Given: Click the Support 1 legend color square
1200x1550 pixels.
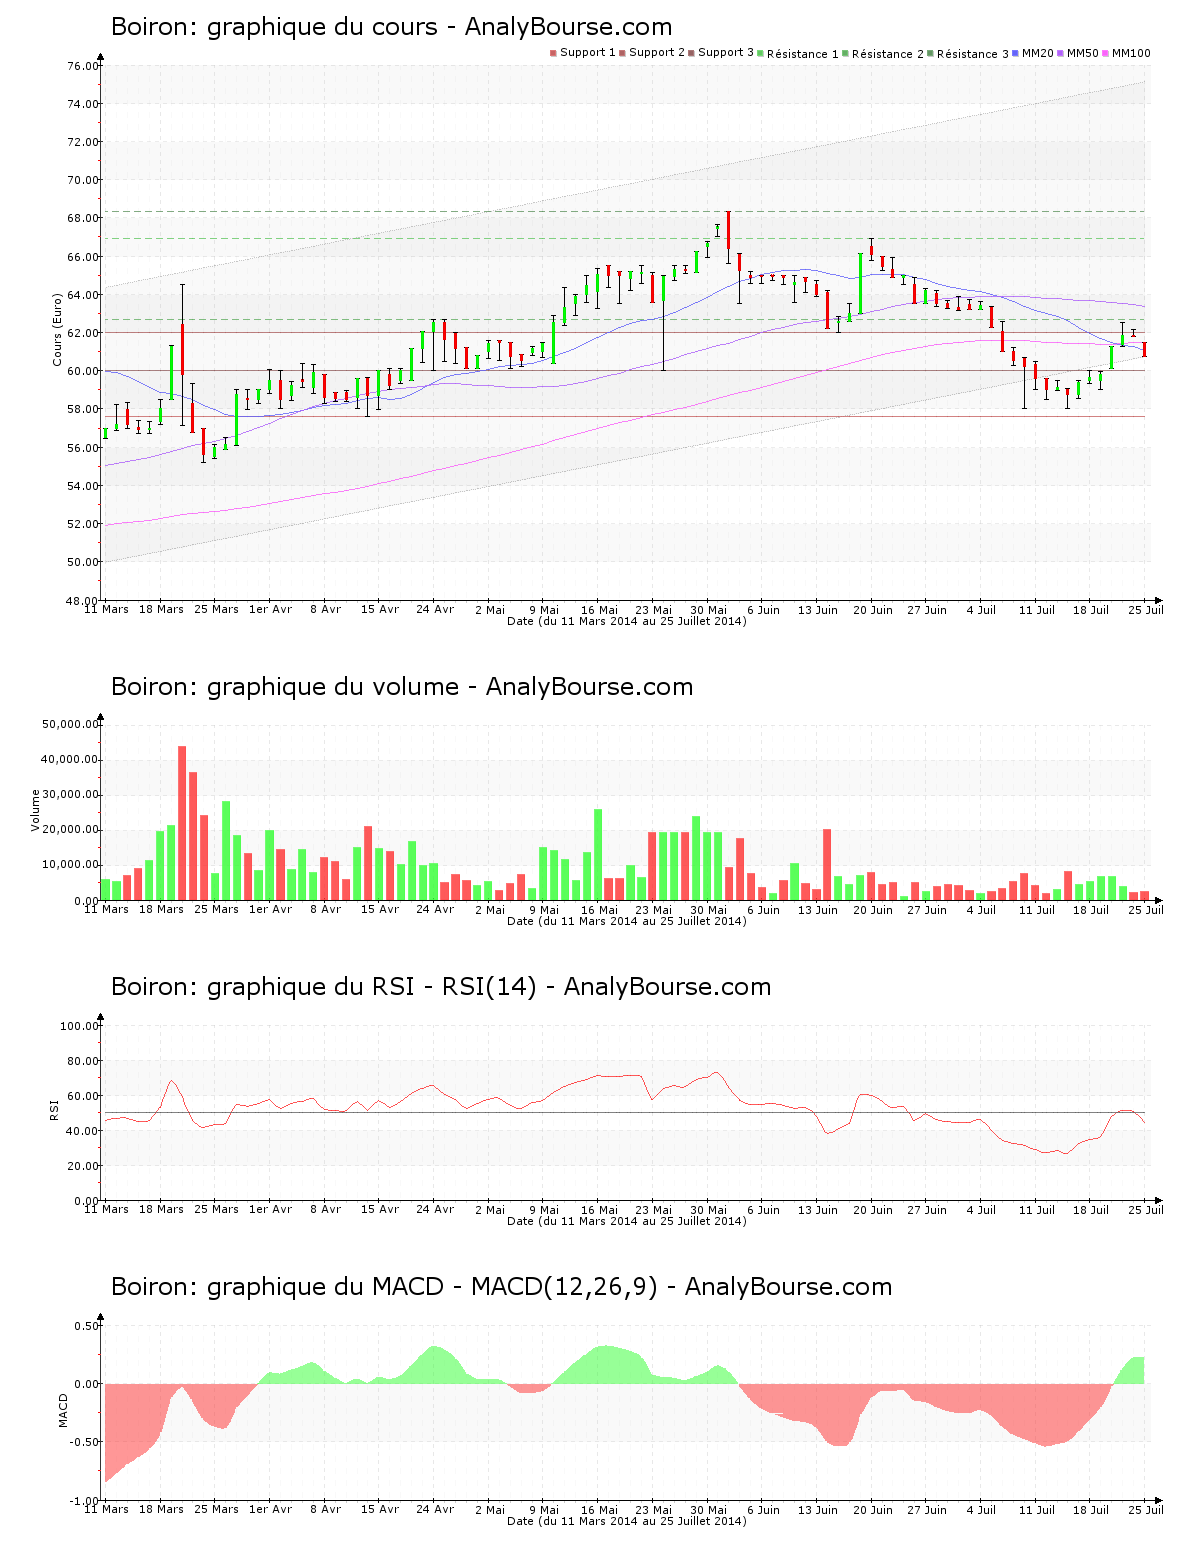Looking at the screenshot, I should click(x=553, y=53).
